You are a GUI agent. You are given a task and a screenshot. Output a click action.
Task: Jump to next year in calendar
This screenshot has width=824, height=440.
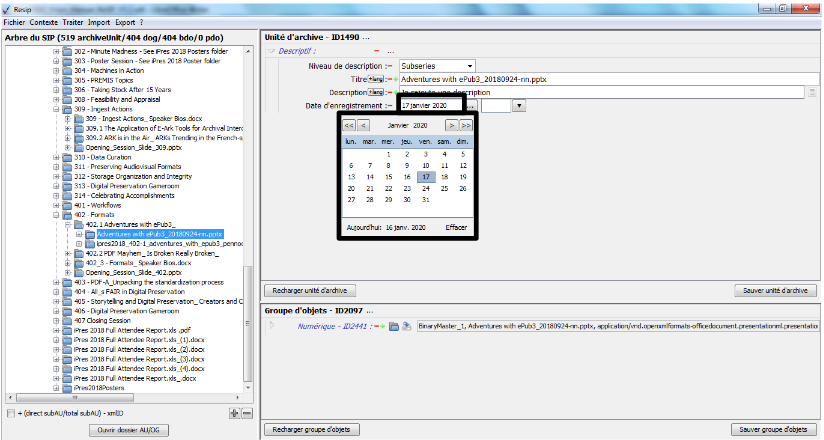click(466, 126)
